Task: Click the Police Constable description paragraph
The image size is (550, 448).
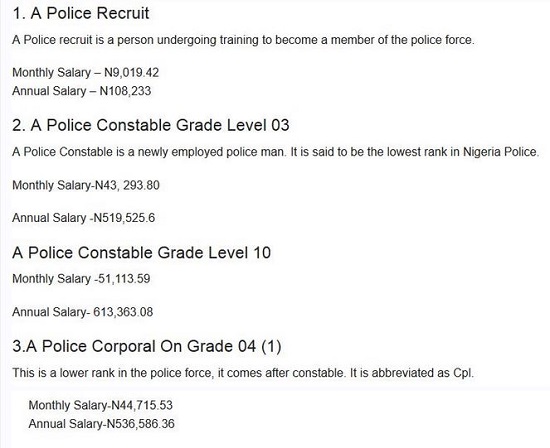Action: click(x=276, y=152)
